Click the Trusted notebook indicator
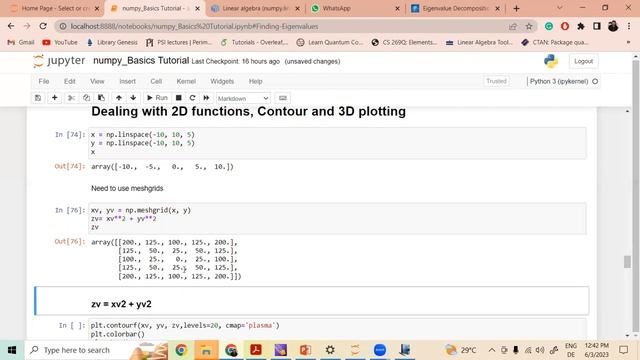The height and width of the screenshot is (360, 640). [496, 81]
